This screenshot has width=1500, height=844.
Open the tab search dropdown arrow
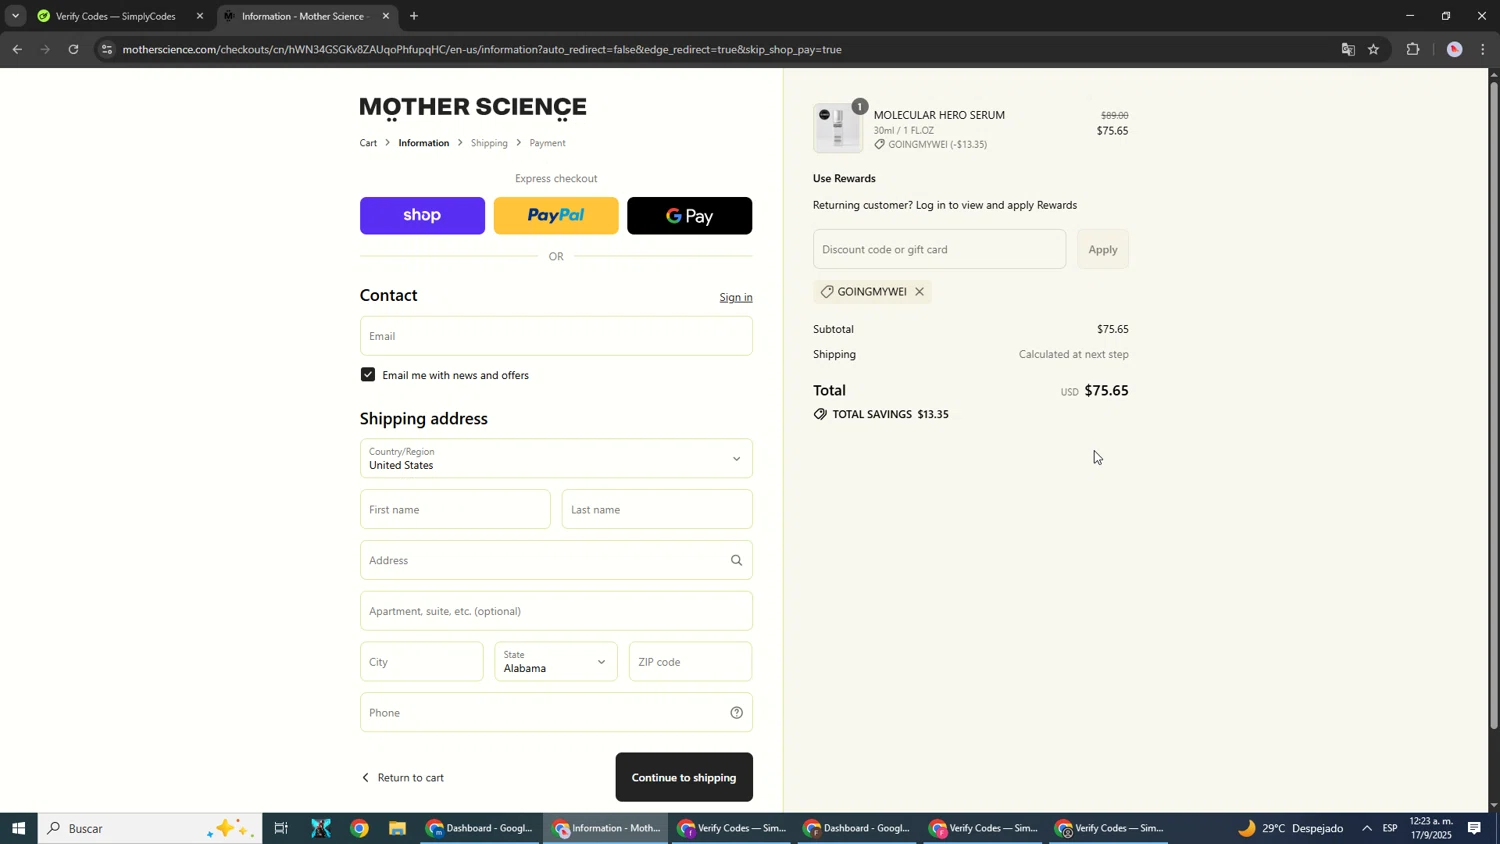(15, 16)
